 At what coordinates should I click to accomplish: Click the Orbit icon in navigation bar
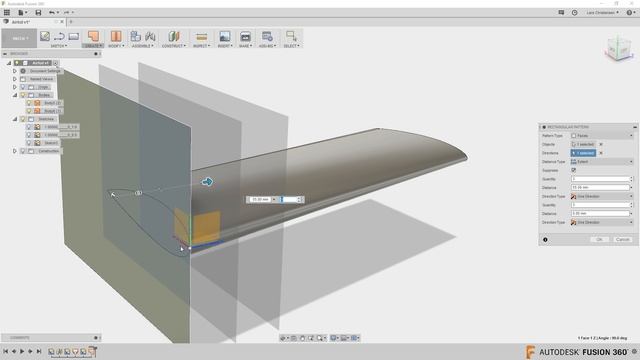point(284,338)
